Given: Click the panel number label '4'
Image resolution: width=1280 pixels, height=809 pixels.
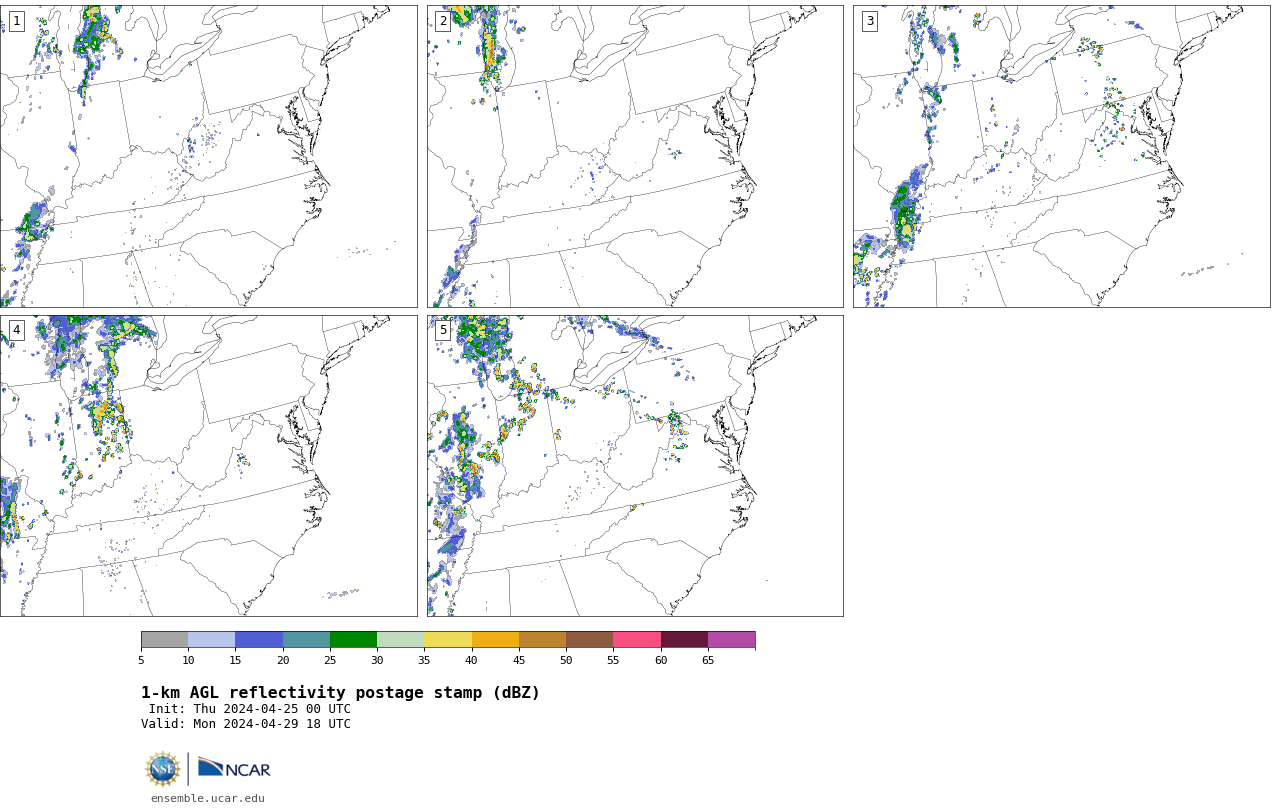Looking at the screenshot, I should point(16,330).
